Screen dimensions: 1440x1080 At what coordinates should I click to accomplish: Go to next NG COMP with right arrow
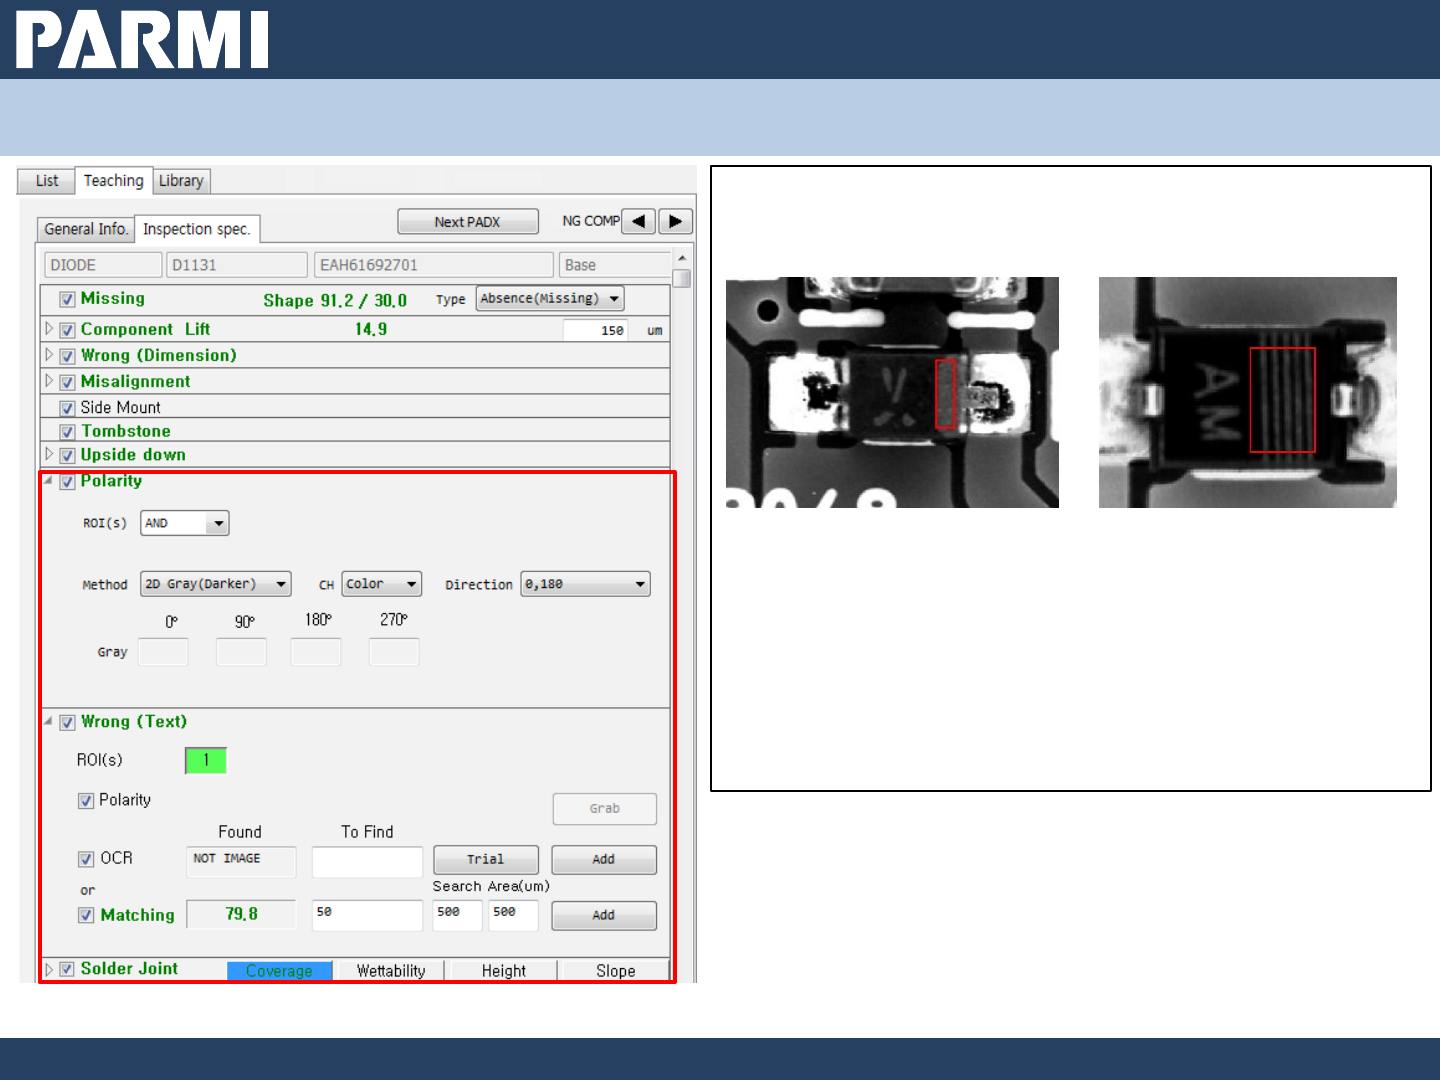point(675,221)
